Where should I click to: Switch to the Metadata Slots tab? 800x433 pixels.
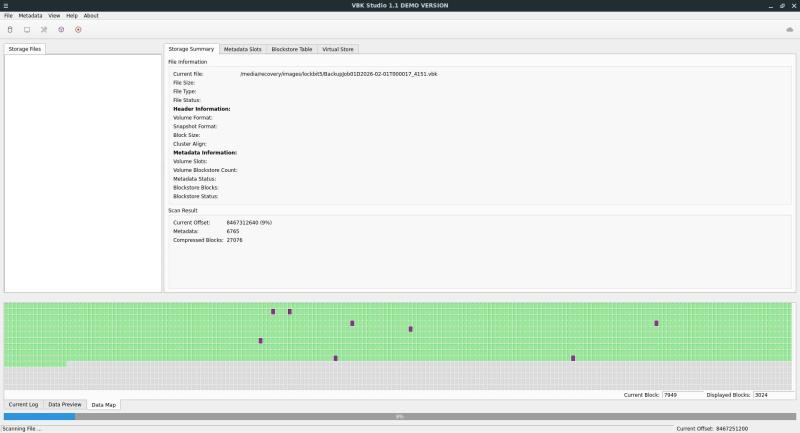coord(243,49)
